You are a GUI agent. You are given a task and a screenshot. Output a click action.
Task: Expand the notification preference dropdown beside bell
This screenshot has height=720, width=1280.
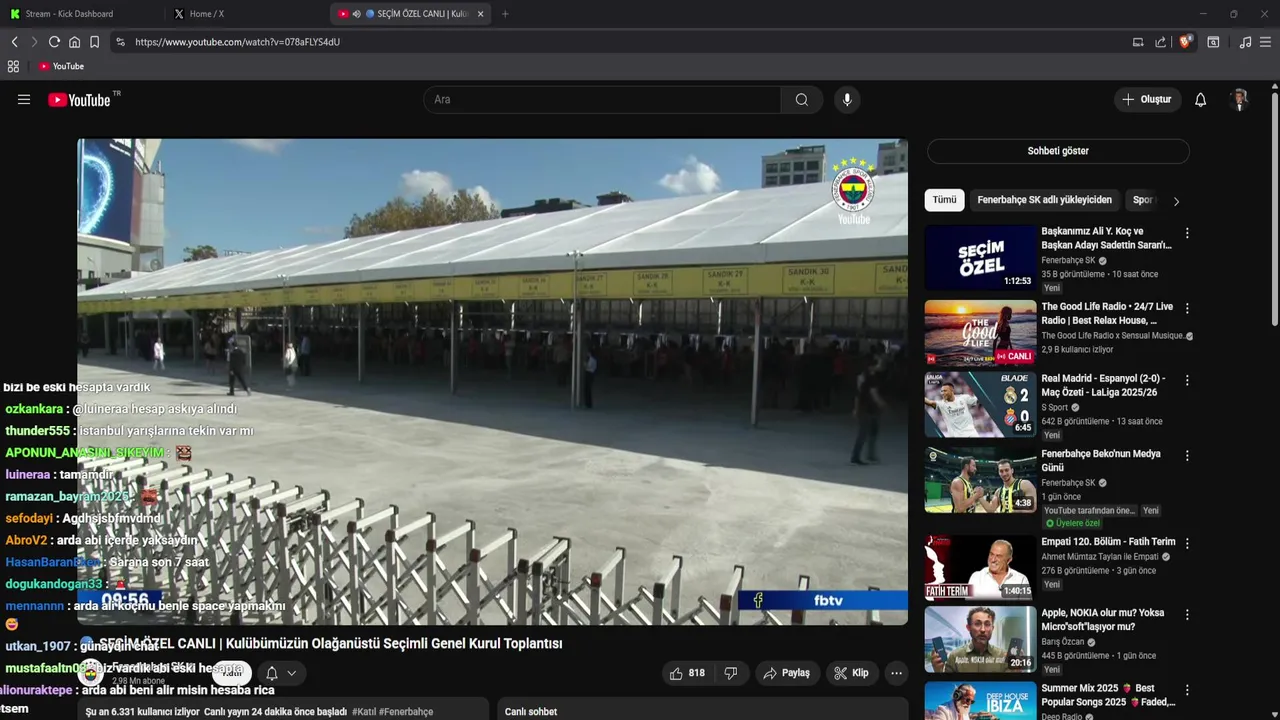tap(291, 673)
